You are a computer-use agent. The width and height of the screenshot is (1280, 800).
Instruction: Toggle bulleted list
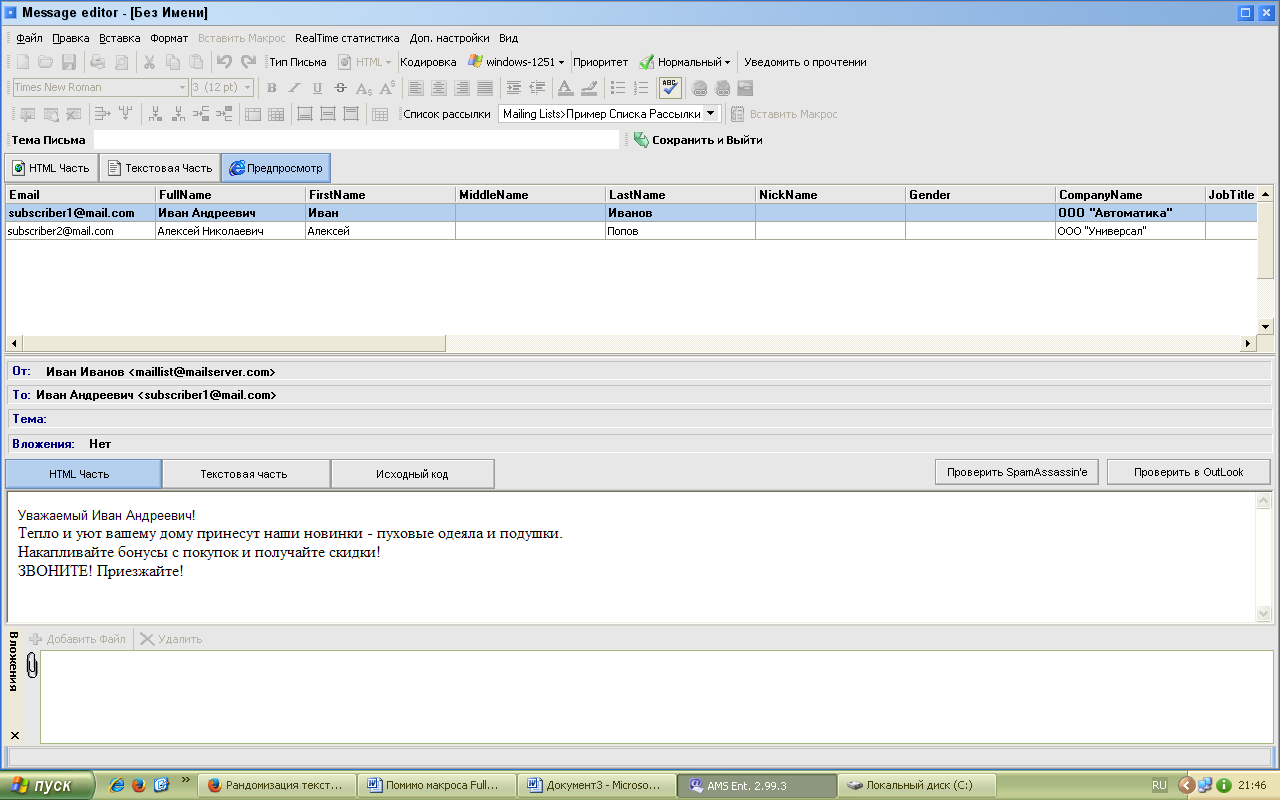(x=618, y=88)
